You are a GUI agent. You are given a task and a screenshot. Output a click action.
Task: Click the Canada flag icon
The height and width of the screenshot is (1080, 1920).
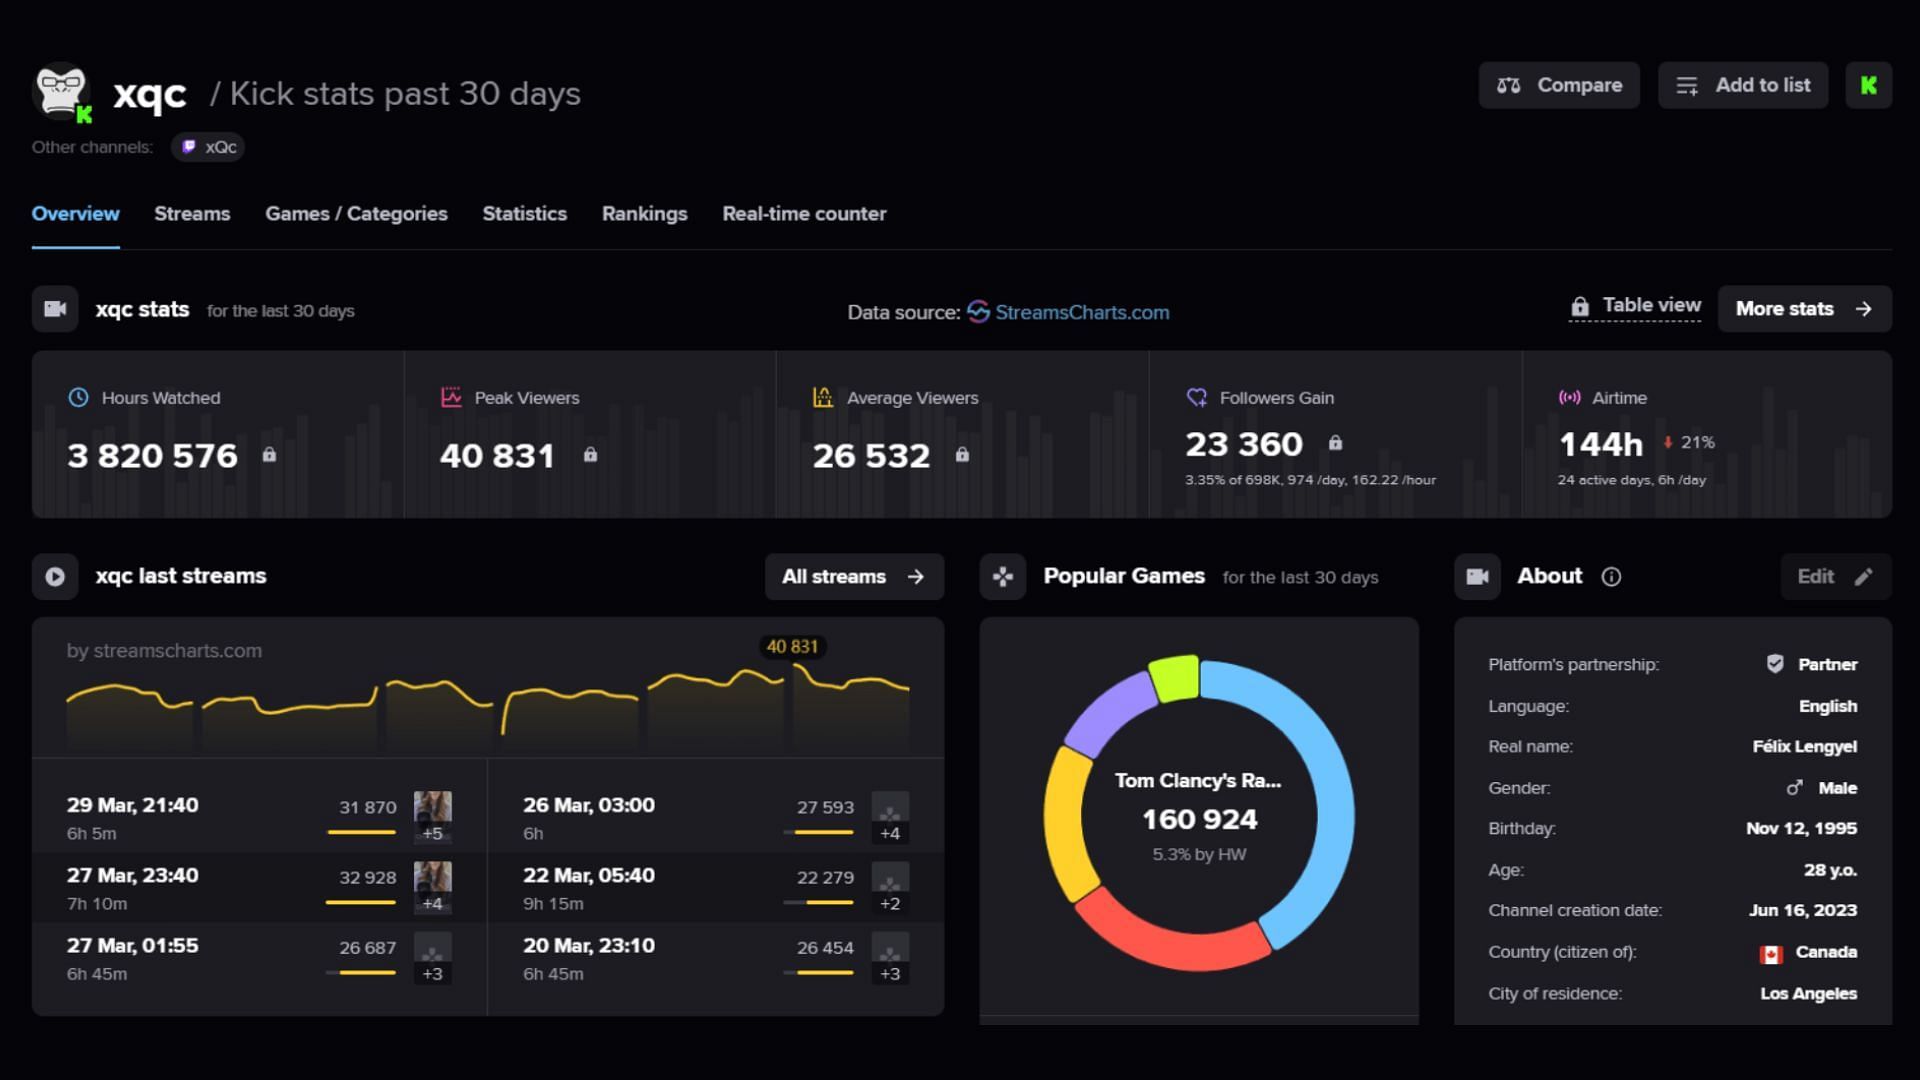(1771, 954)
